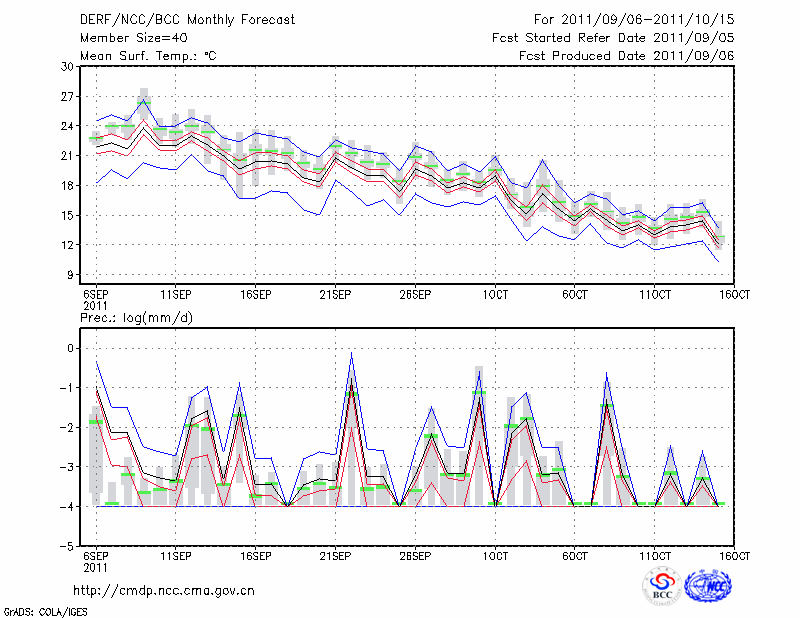The image size is (800, 618).
Task: Click the Fcst Started Refer Date text
Action: click(x=614, y=37)
